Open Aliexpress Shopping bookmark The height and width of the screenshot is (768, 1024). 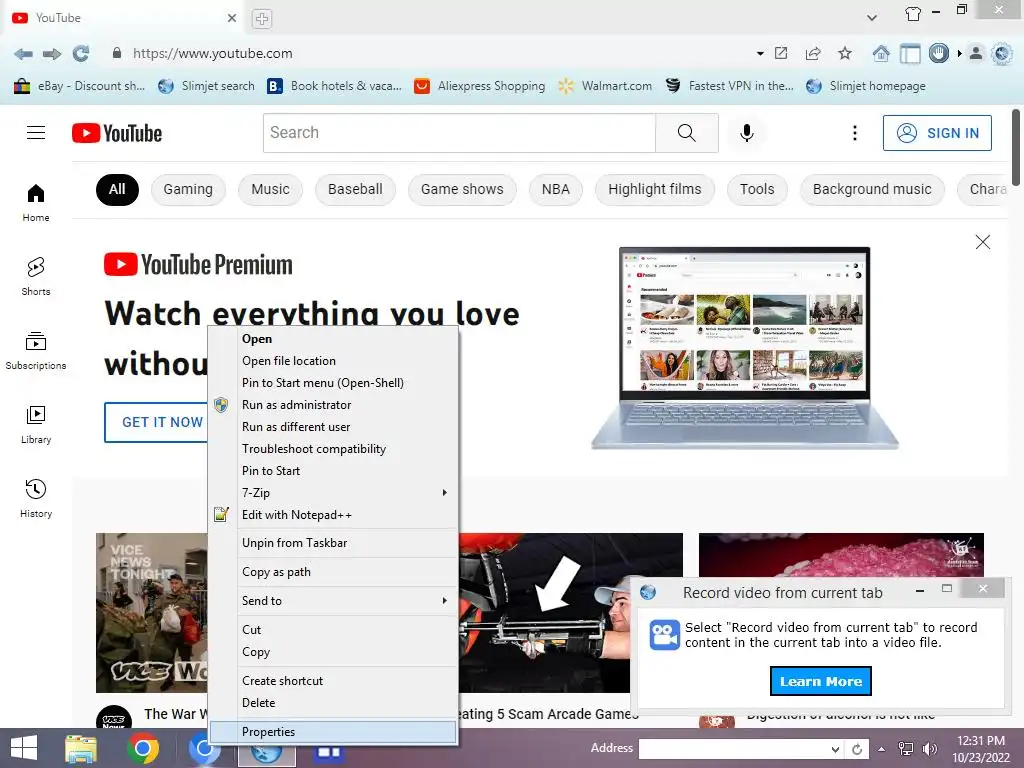[480, 86]
